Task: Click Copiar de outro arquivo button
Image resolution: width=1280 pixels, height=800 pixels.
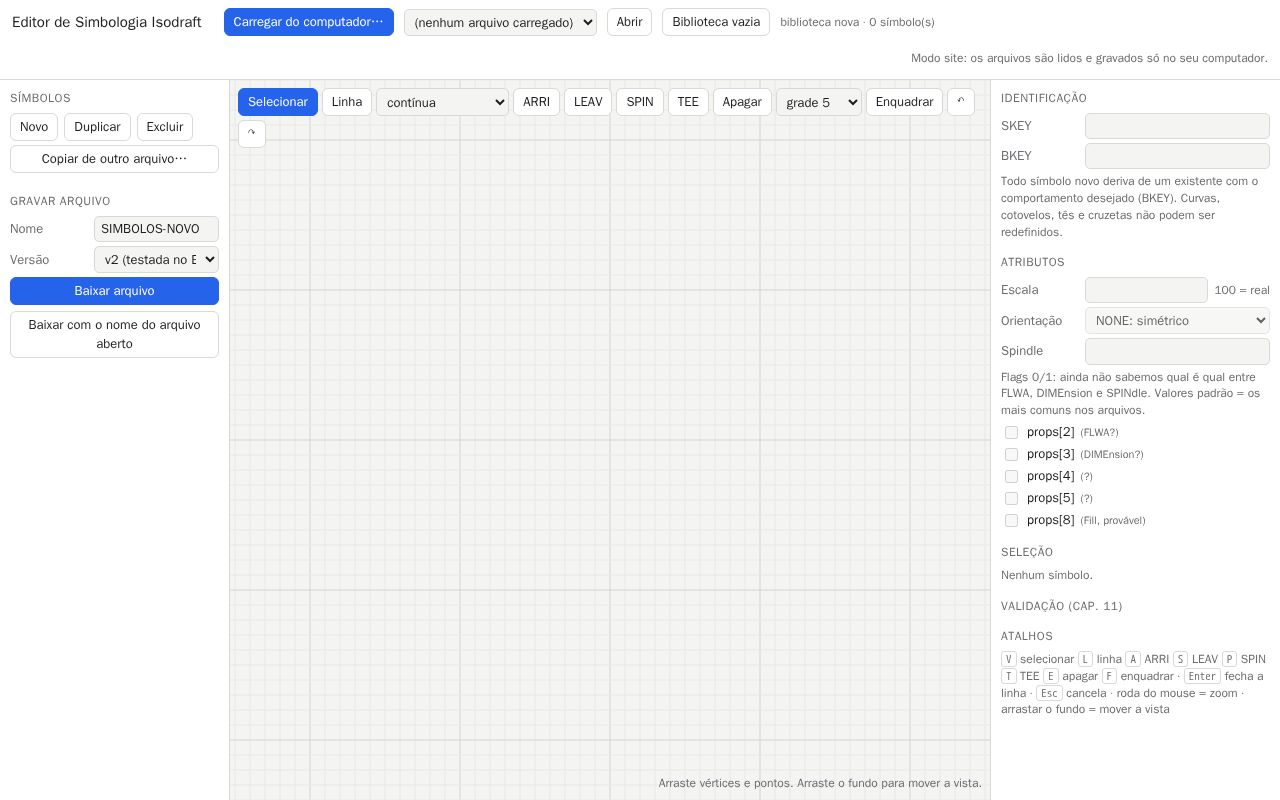Action: 114,159
